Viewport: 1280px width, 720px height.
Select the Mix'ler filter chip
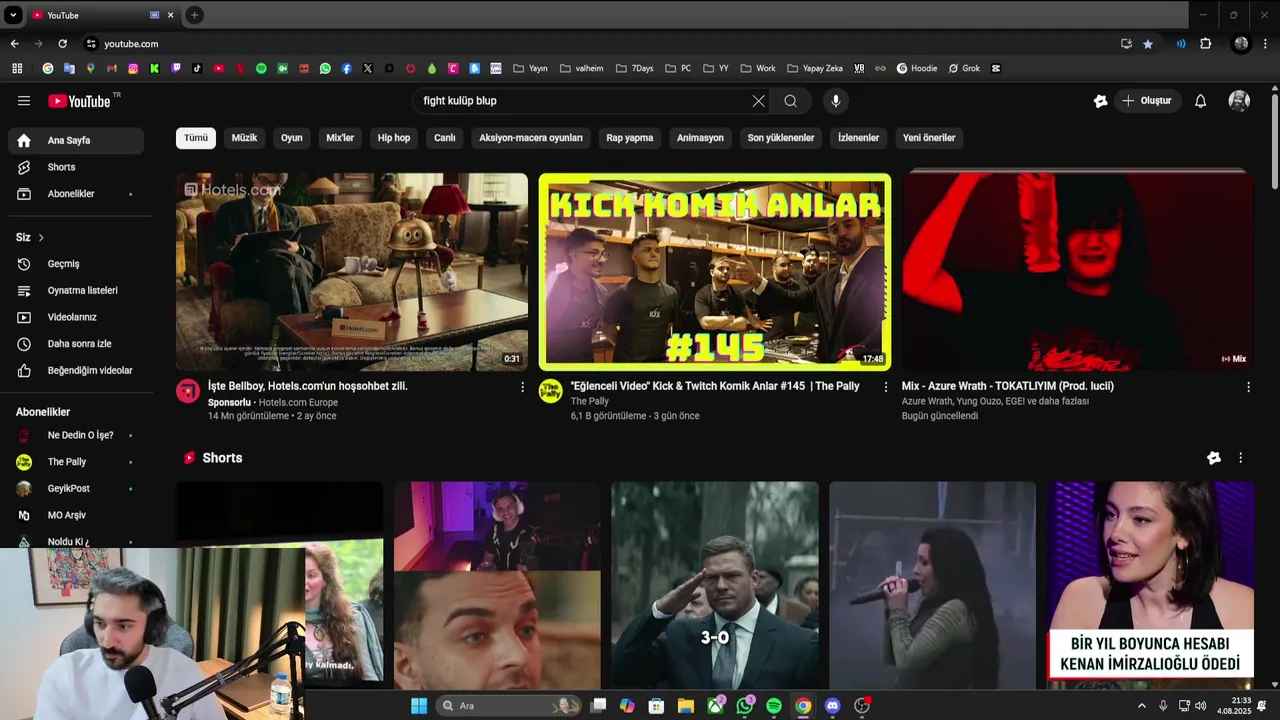[x=340, y=138]
